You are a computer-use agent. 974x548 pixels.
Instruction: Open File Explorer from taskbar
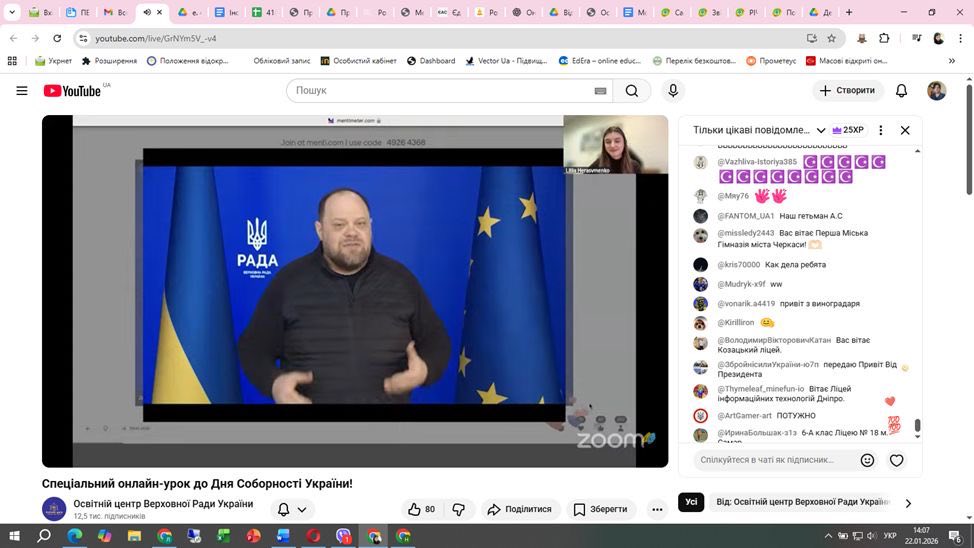(x=134, y=536)
